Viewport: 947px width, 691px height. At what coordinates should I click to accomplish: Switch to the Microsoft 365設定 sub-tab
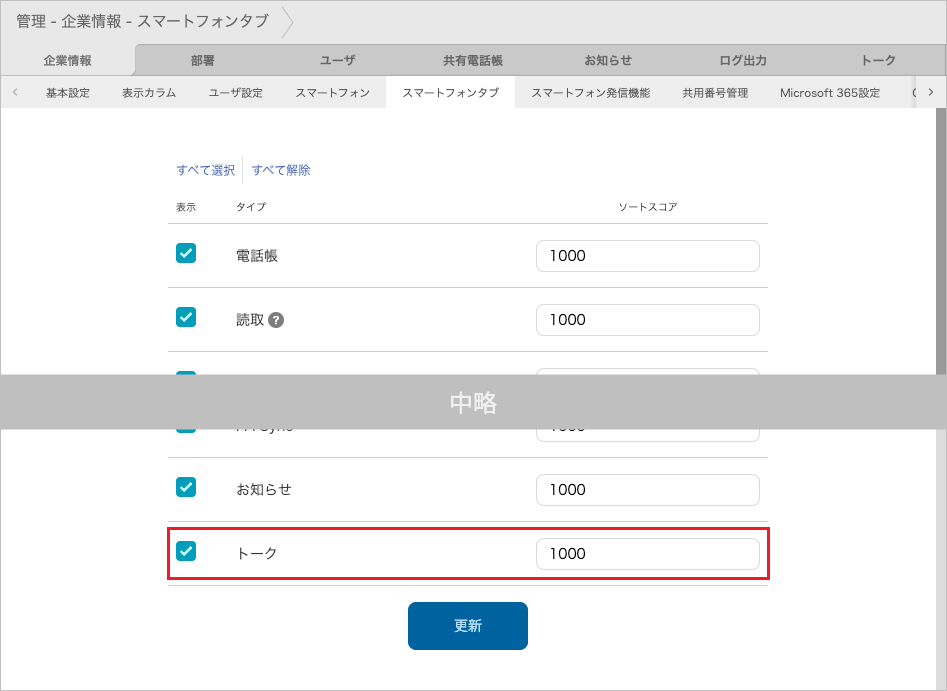[830, 91]
